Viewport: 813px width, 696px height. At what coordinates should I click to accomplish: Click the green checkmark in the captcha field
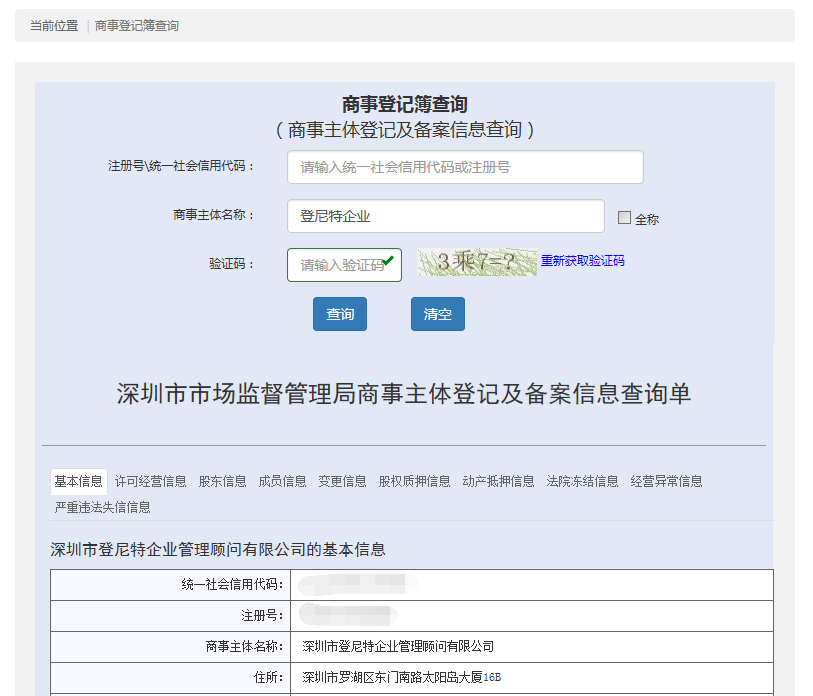pos(388,261)
